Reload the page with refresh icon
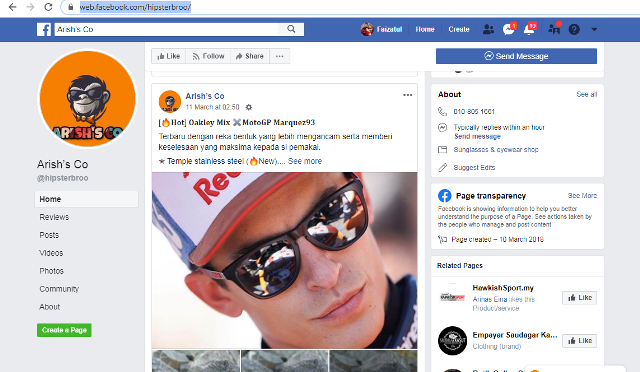Screen dimensions: 640x372 tap(48, 7)
